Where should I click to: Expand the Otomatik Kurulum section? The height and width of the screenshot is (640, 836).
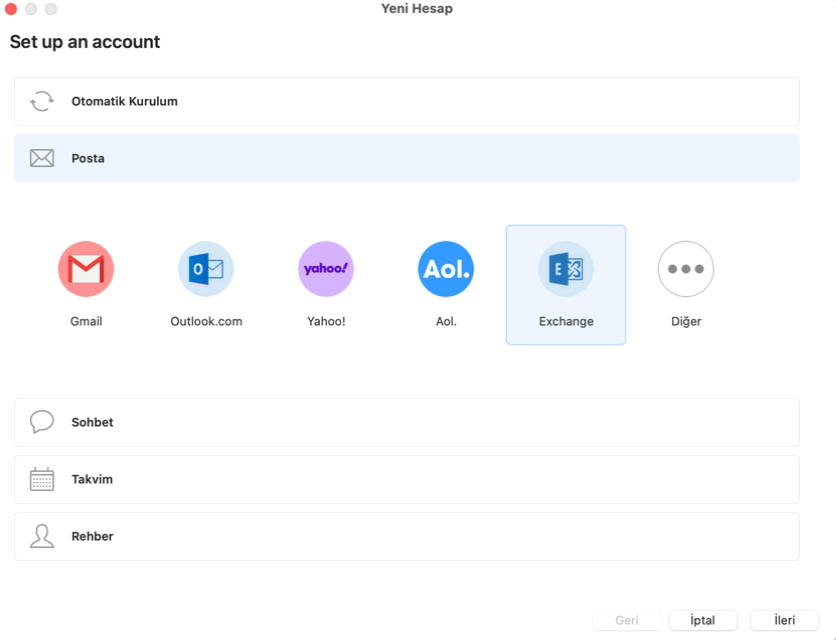407,101
